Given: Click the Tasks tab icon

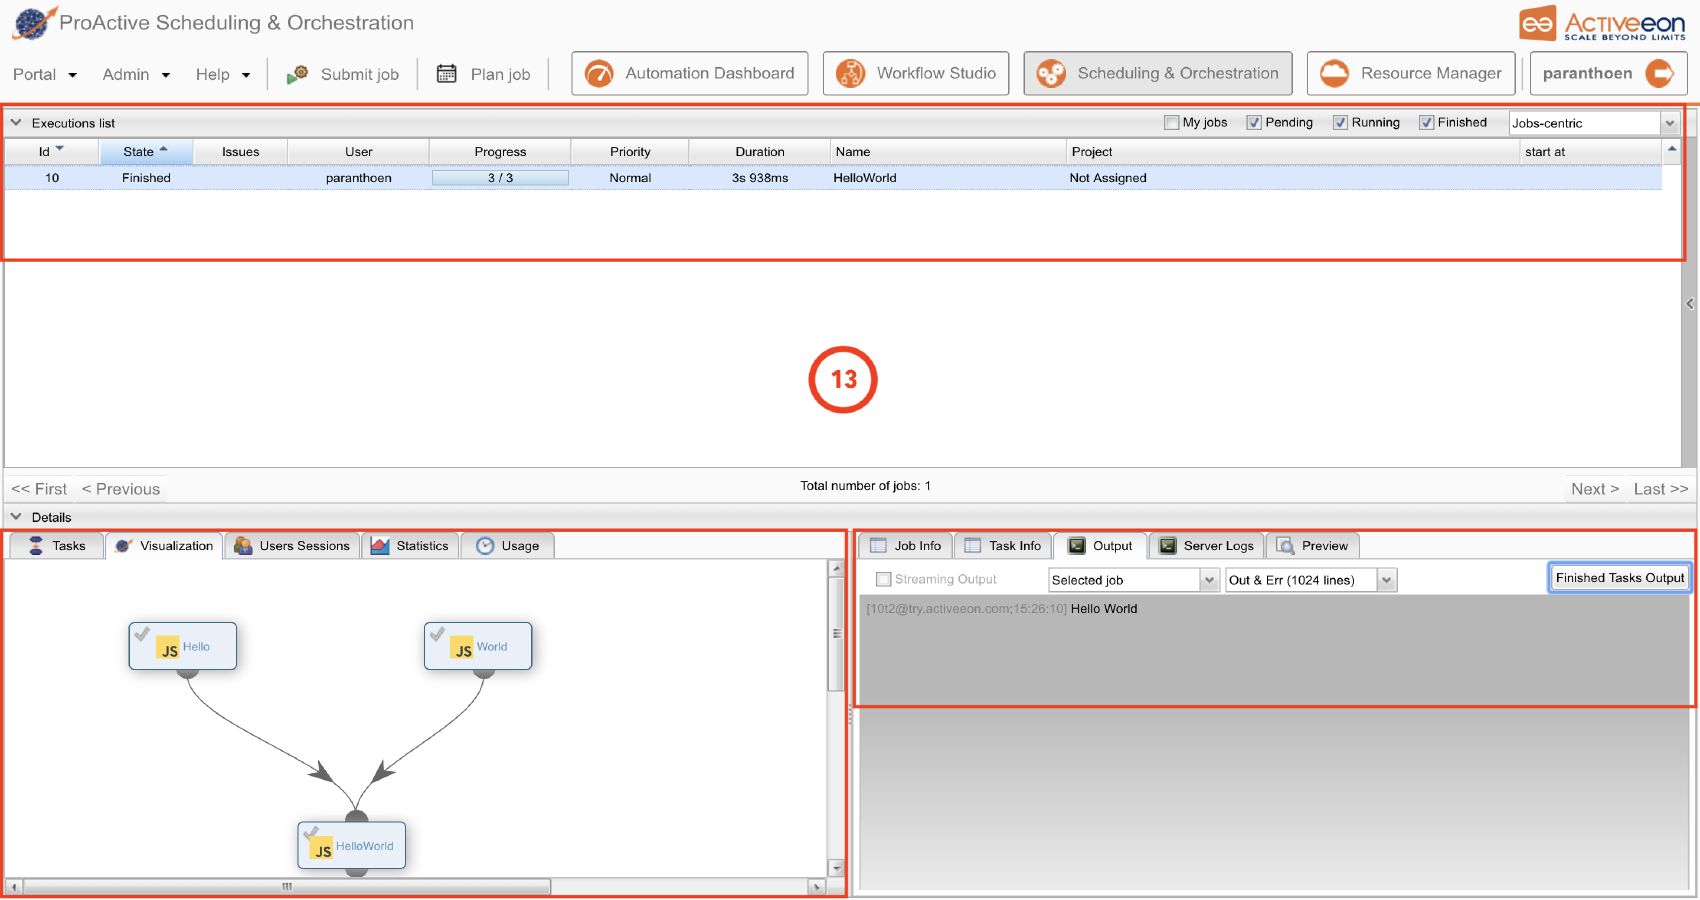Looking at the screenshot, I should point(36,546).
